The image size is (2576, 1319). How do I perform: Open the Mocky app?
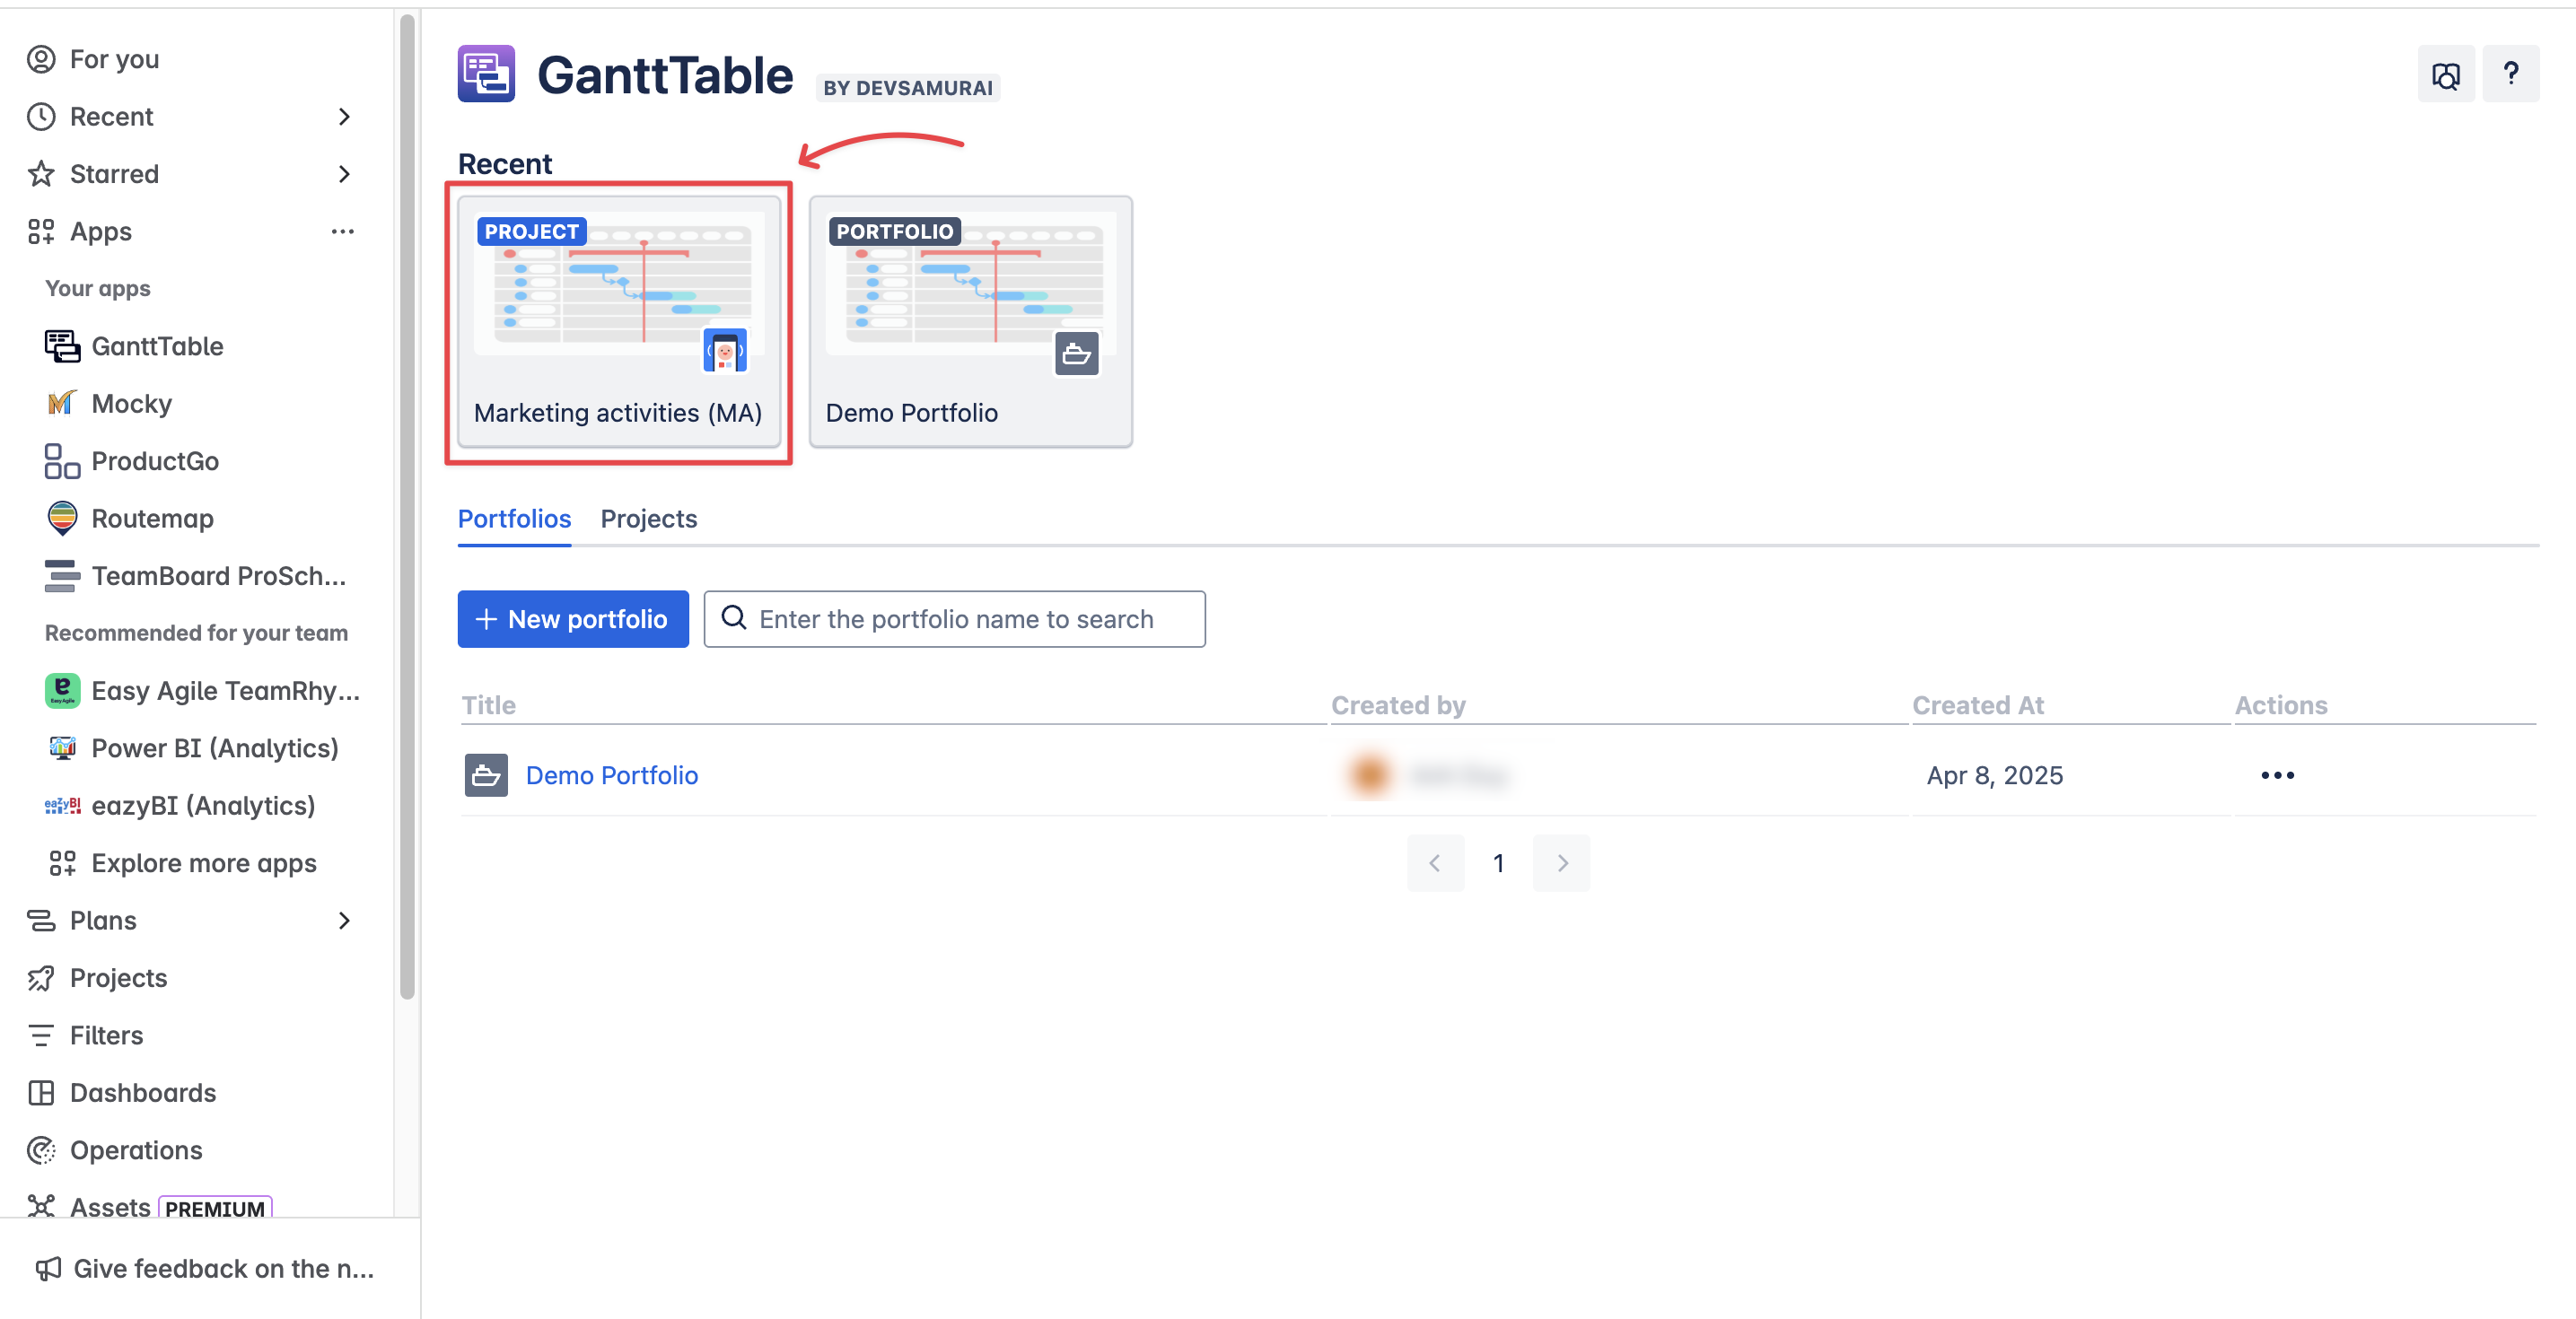131,403
